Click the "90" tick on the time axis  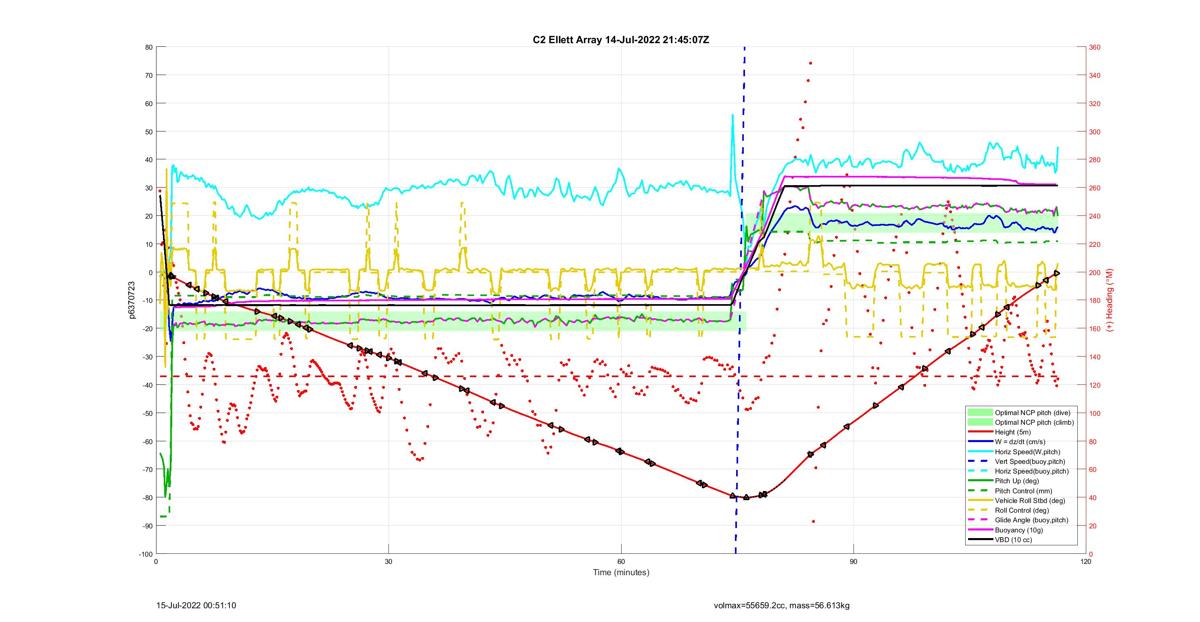pyautogui.click(x=854, y=562)
